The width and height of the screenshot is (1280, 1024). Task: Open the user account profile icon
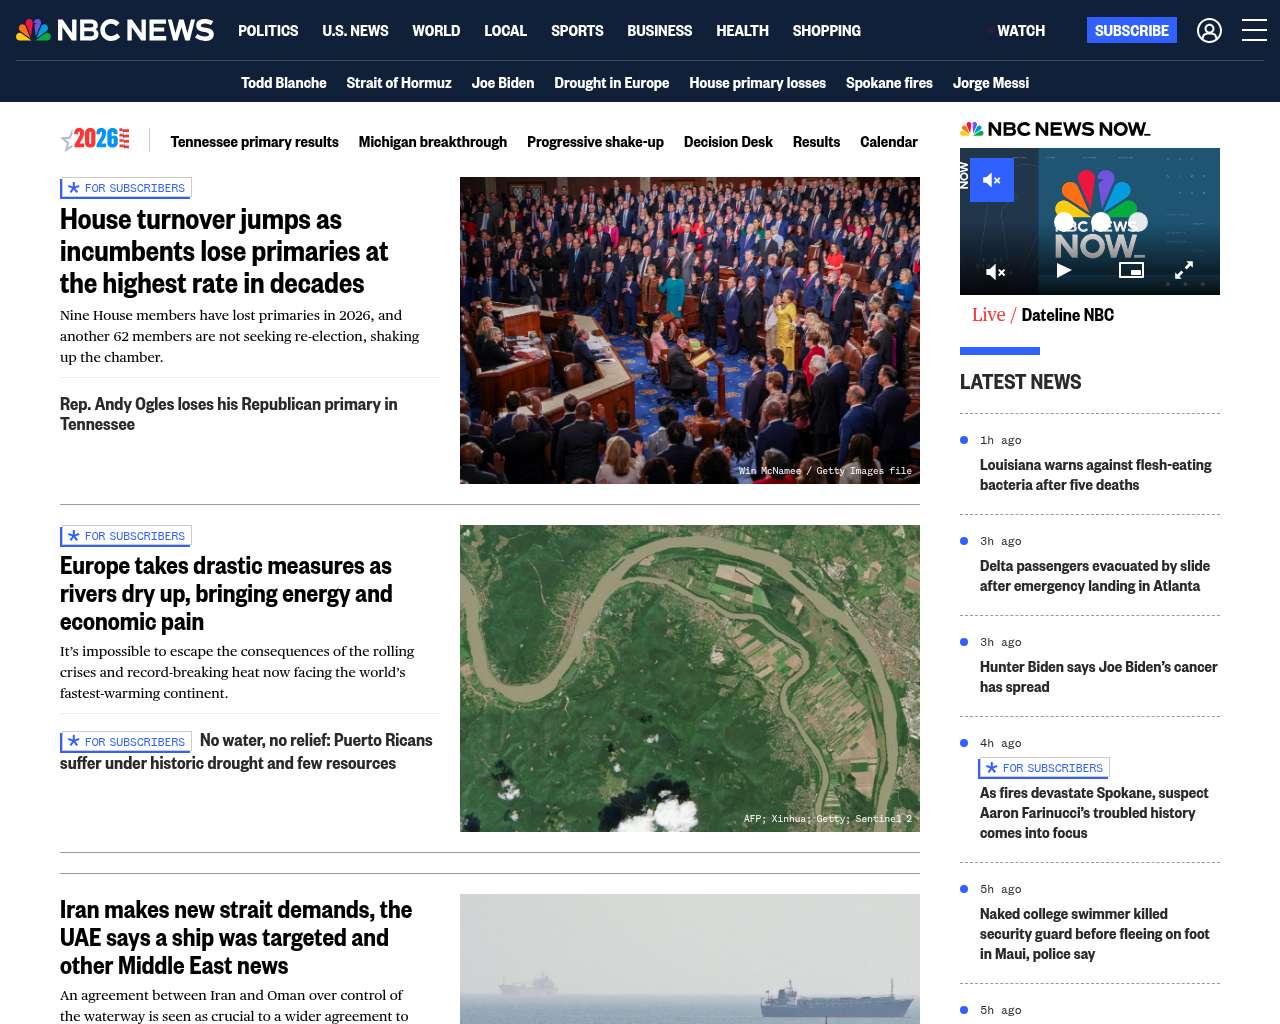coord(1209,31)
